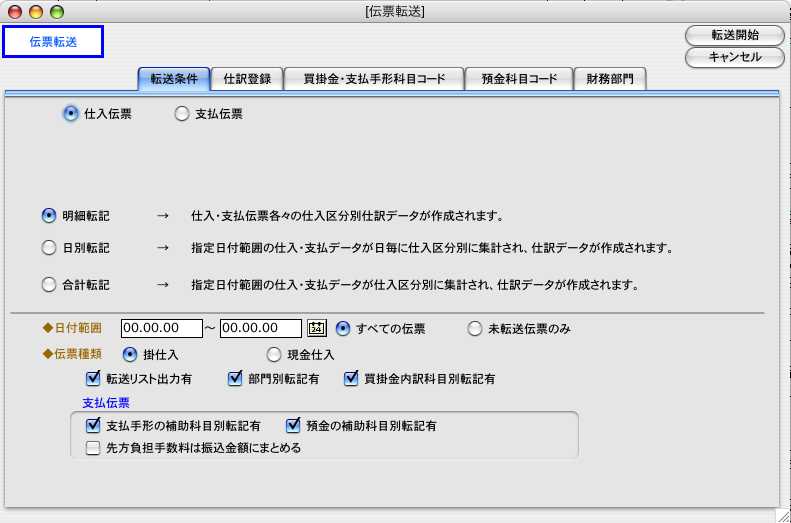Select 合計転記 posting mode
Viewport: 791px width, 523px height.
tap(49, 285)
